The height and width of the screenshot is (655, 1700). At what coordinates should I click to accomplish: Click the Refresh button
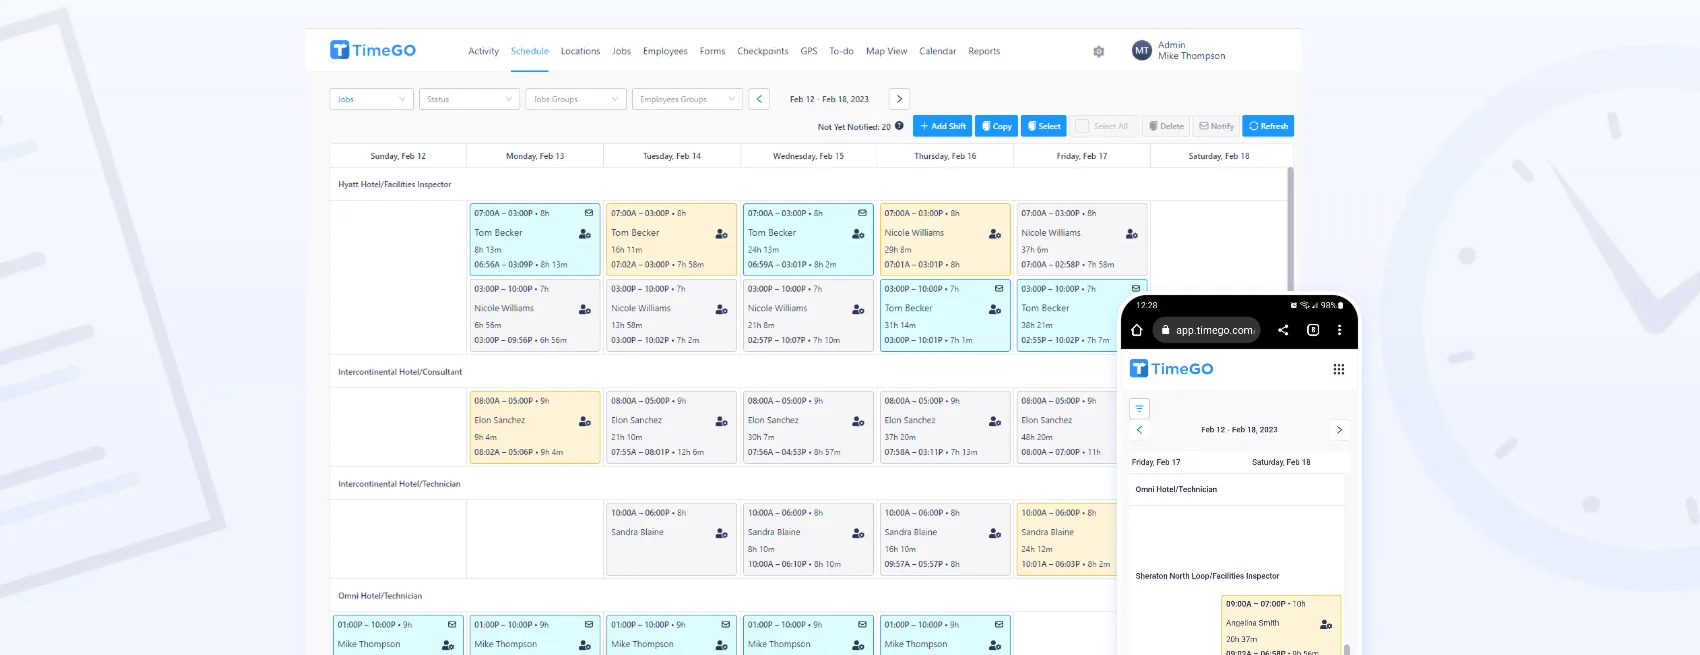point(1268,126)
